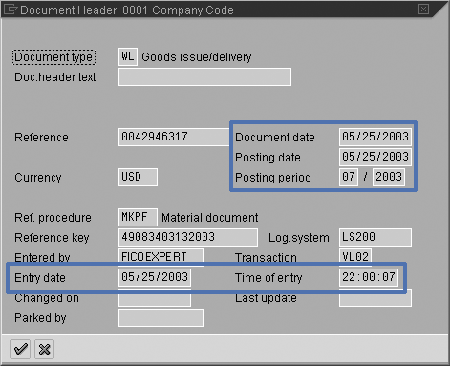Click the Parked by label
Image resolution: width=450 pixels, height=366 pixels.
[x=40, y=318]
